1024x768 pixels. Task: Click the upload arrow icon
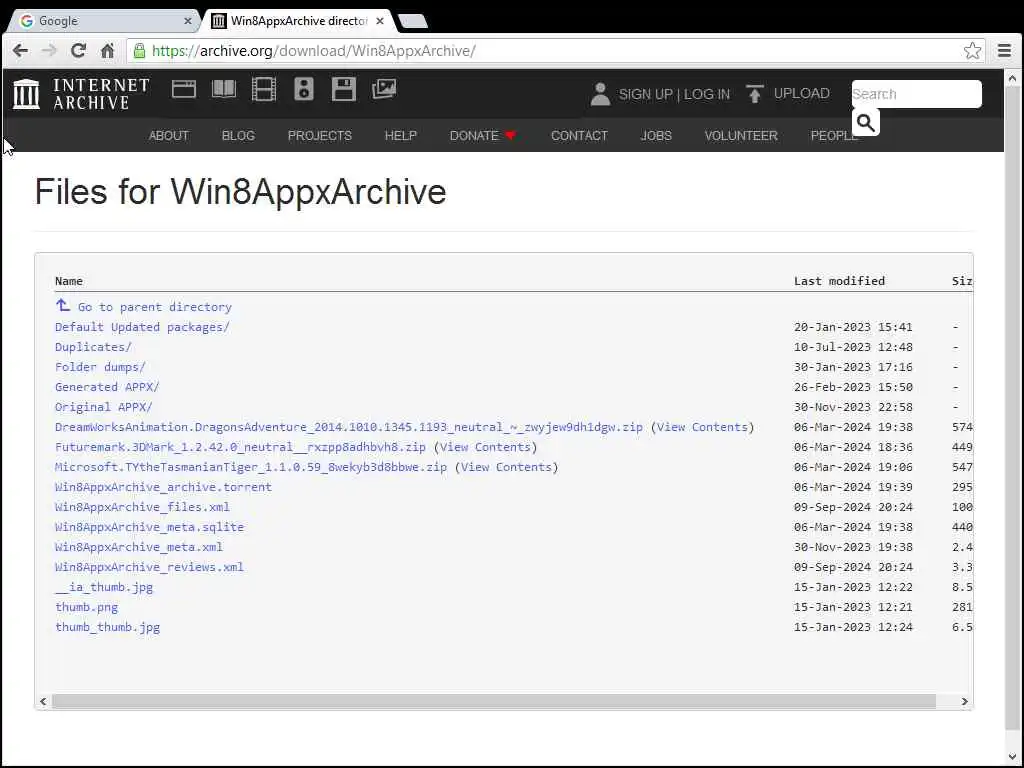coord(755,94)
